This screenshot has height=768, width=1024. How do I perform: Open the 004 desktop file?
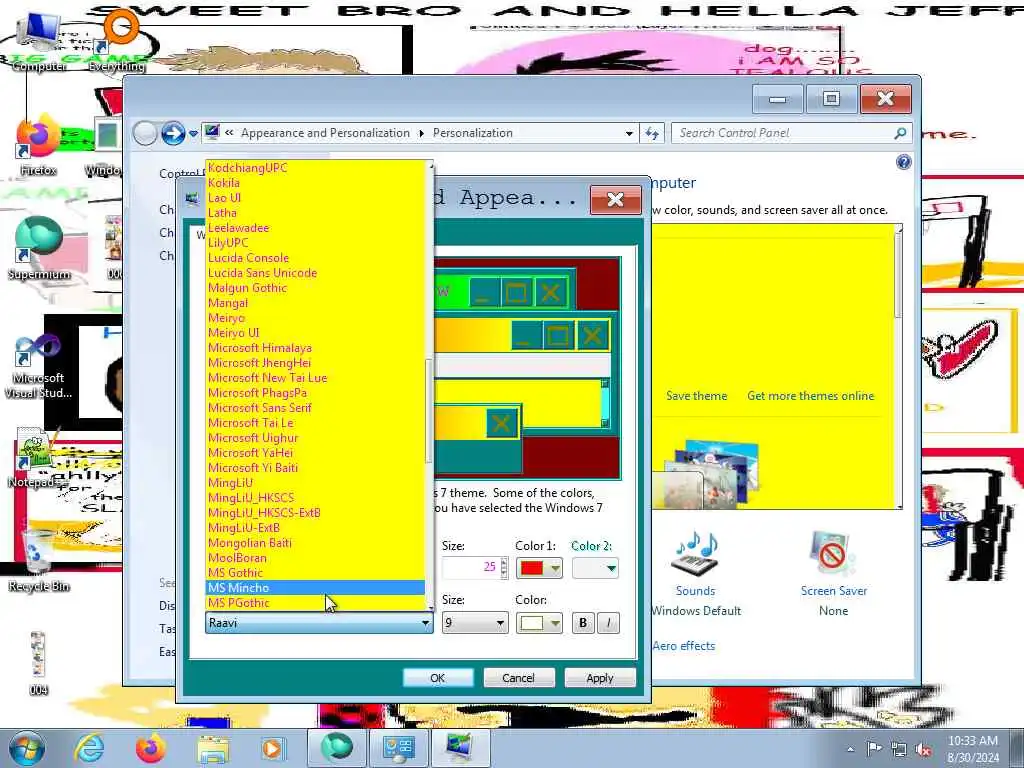click(39, 662)
